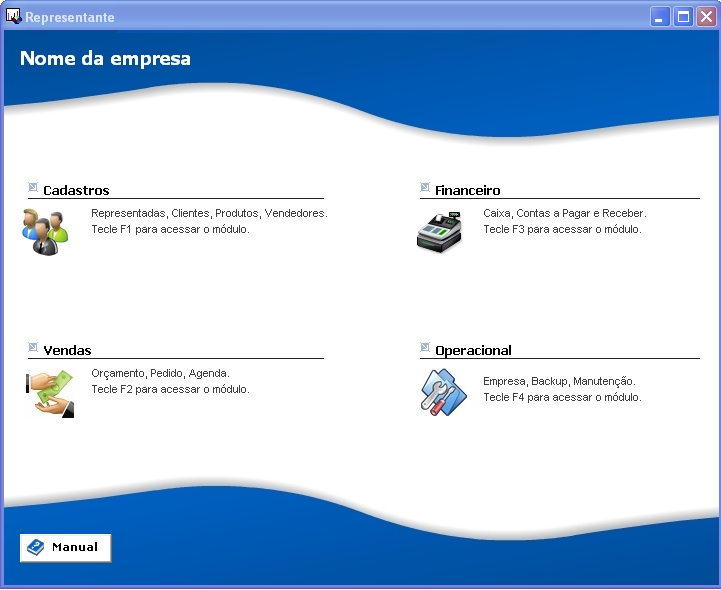Image resolution: width=721 pixels, height=590 pixels.
Task: Click the 'Nome da empresa' header title
Action: pyautogui.click(x=105, y=58)
